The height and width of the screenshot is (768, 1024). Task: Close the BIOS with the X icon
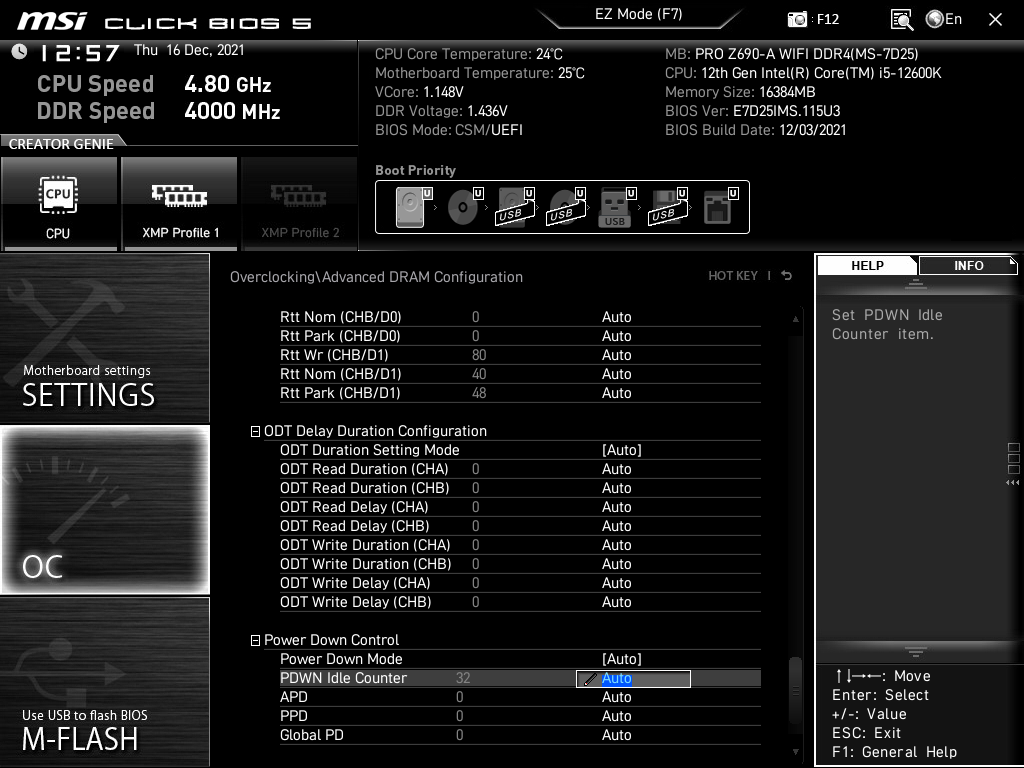(x=995, y=20)
